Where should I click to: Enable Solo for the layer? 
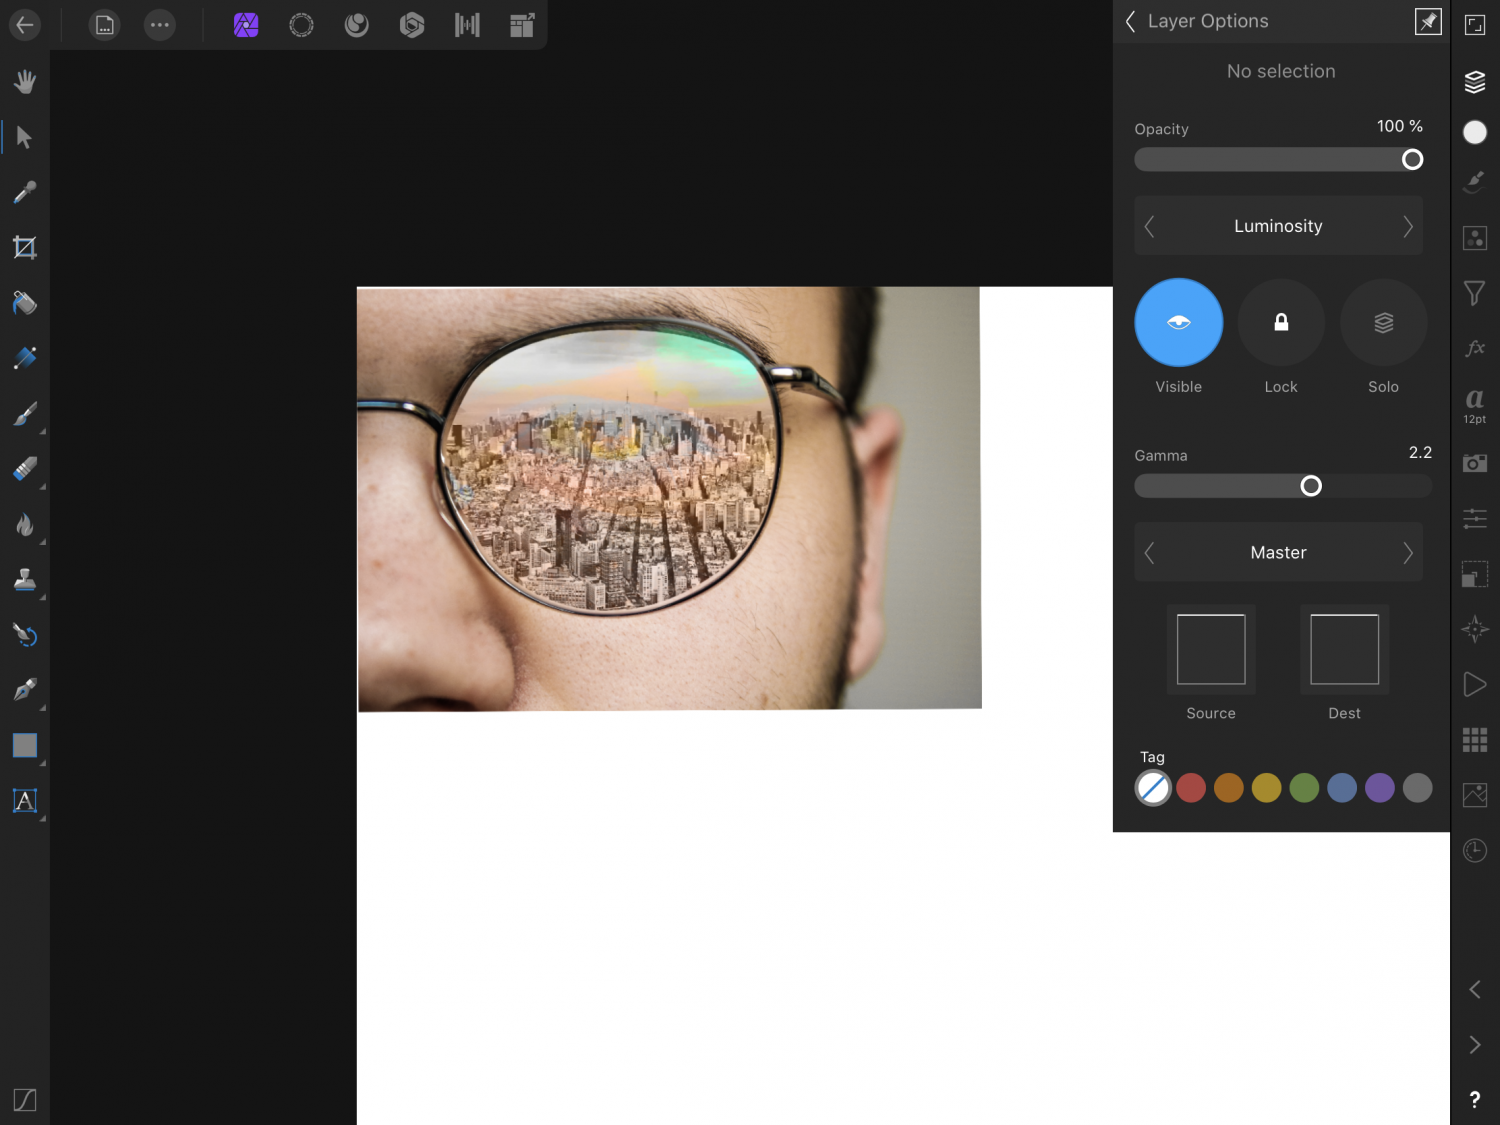1383,323
